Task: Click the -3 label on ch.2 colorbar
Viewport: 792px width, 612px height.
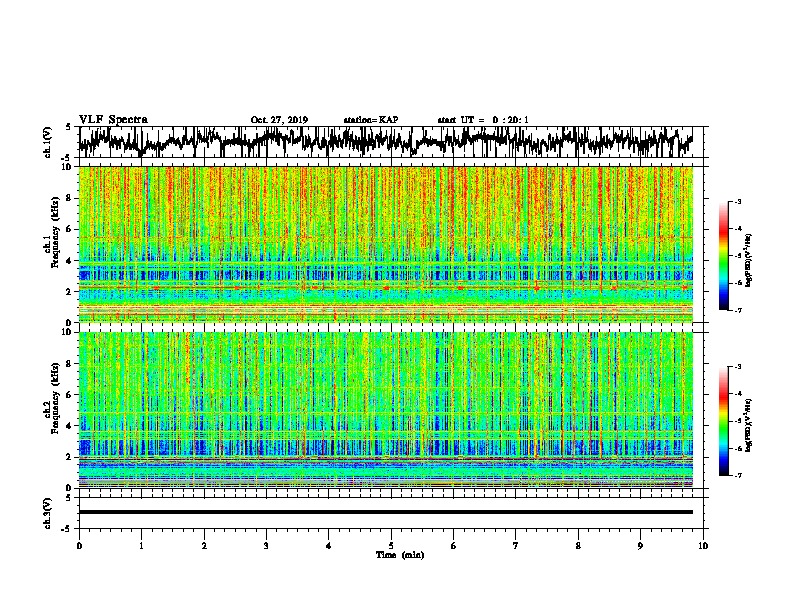Action: coord(737,366)
